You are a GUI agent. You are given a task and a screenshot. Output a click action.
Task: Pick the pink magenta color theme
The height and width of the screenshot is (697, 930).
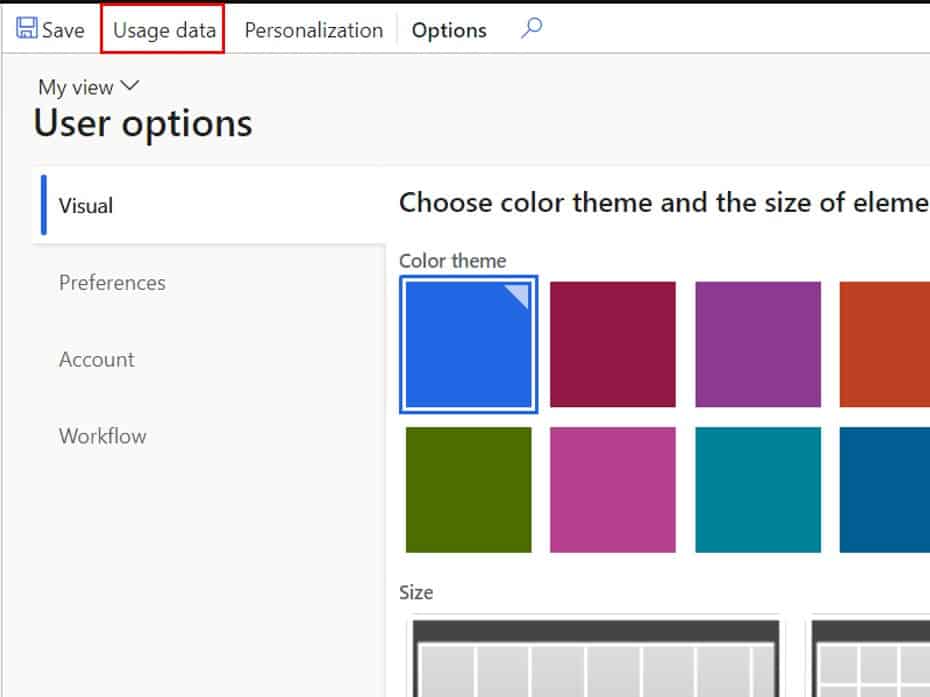(x=613, y=489)
